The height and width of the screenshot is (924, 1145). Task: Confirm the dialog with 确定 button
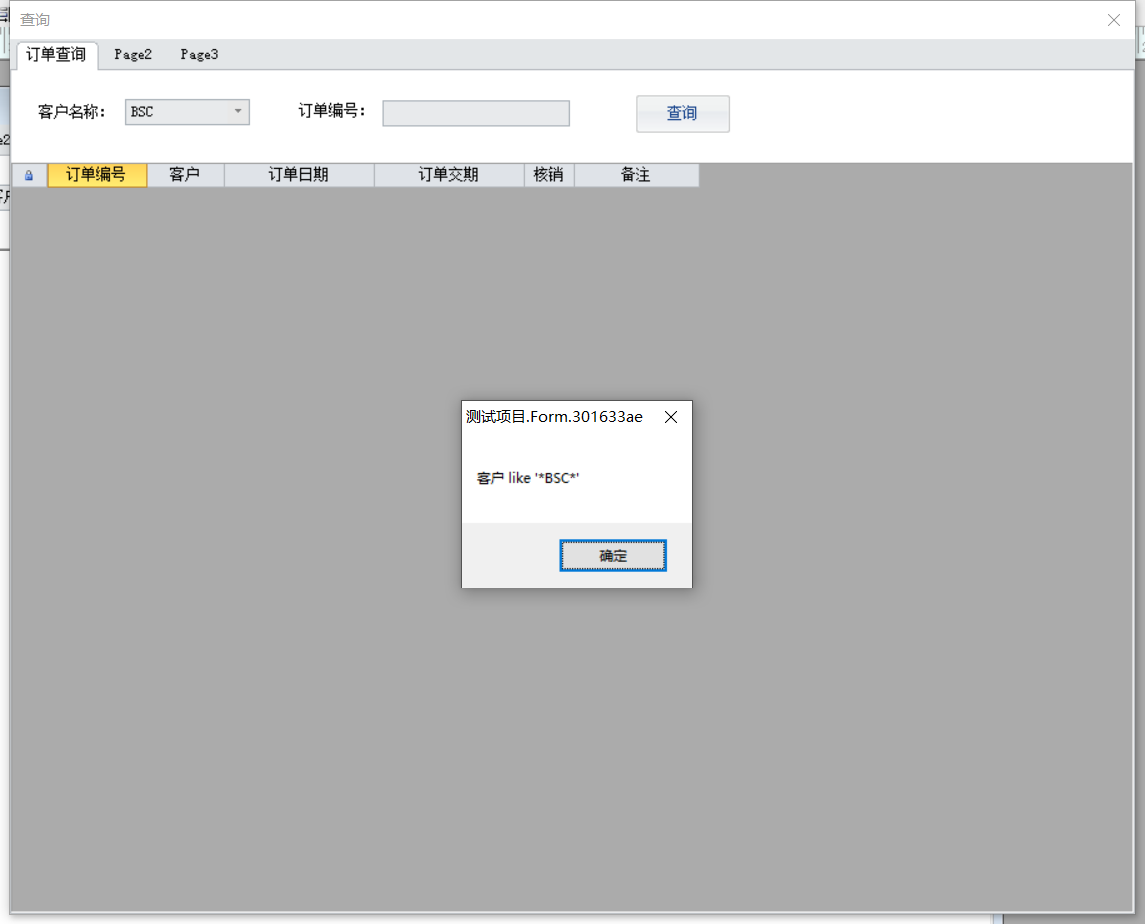(613, 556)
